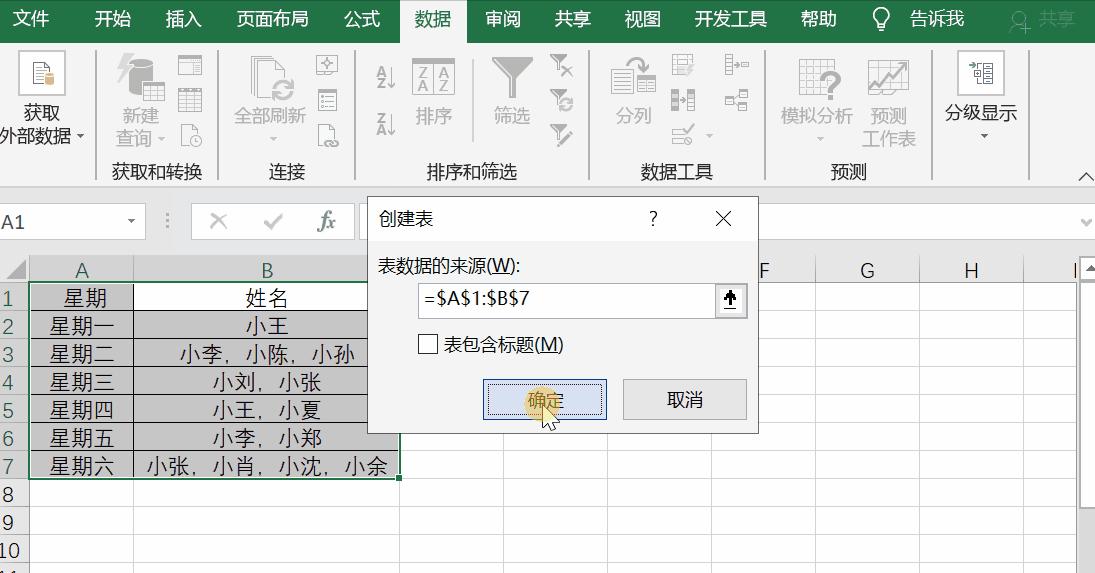This screenshot has height=573, width=1095.
Task: Open the 新建查询 dropdown arrow
Action: pyautogui.click(x=161, y=139)
